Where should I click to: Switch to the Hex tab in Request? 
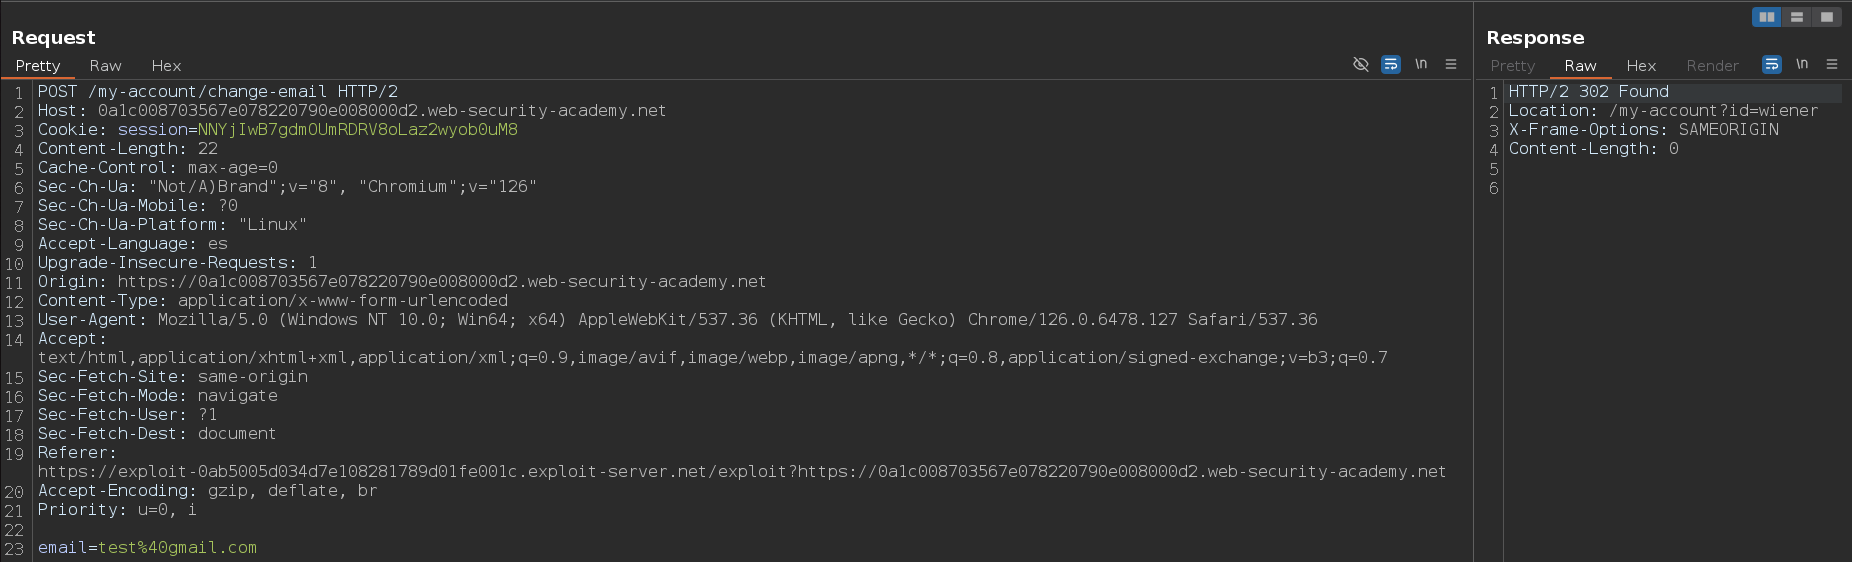click(166, 66)
